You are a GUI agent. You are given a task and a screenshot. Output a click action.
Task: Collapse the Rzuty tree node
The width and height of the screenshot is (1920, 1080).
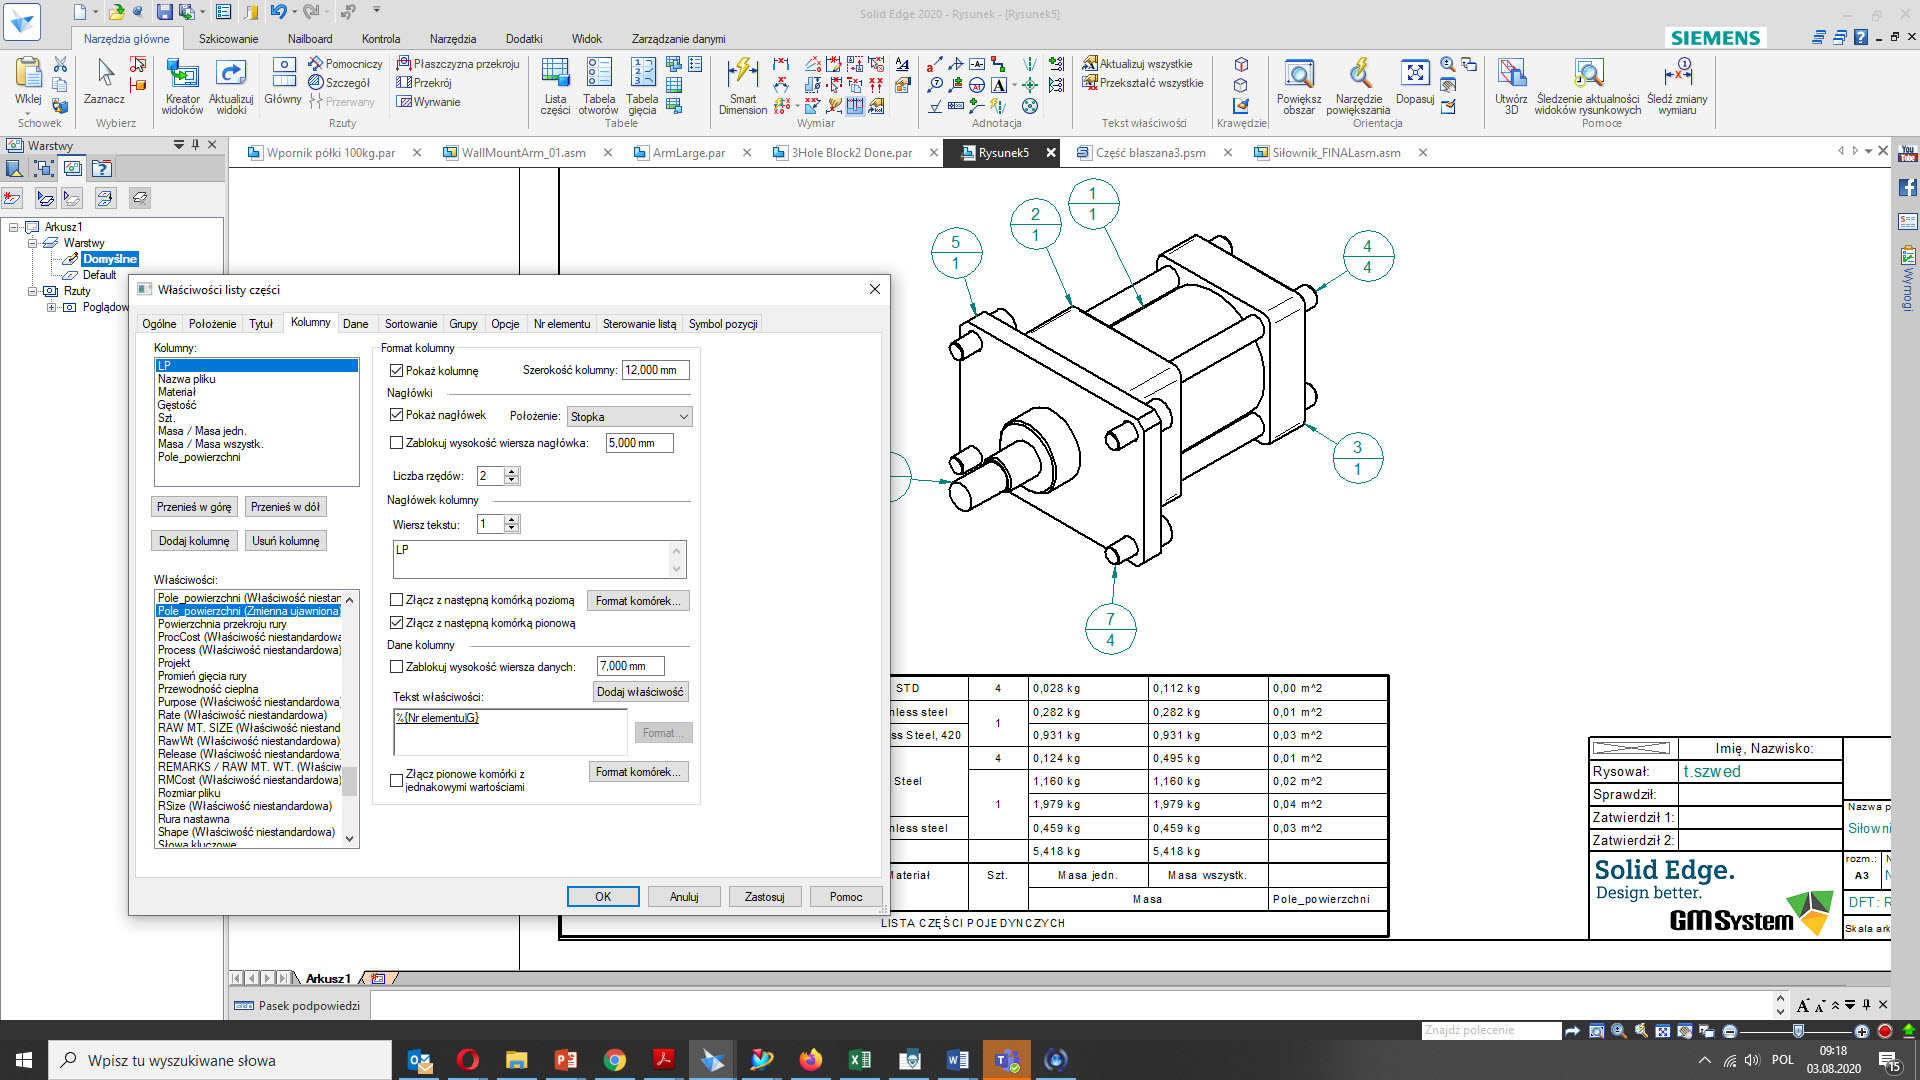[32, 291]
